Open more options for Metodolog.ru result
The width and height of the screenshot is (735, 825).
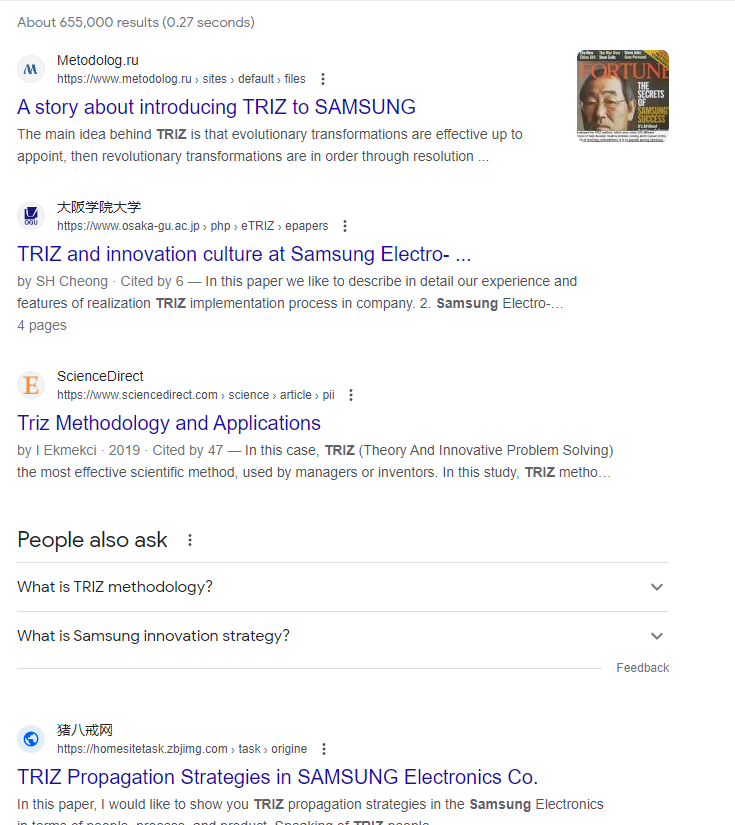pyautogui.click(x=323, y=79)
